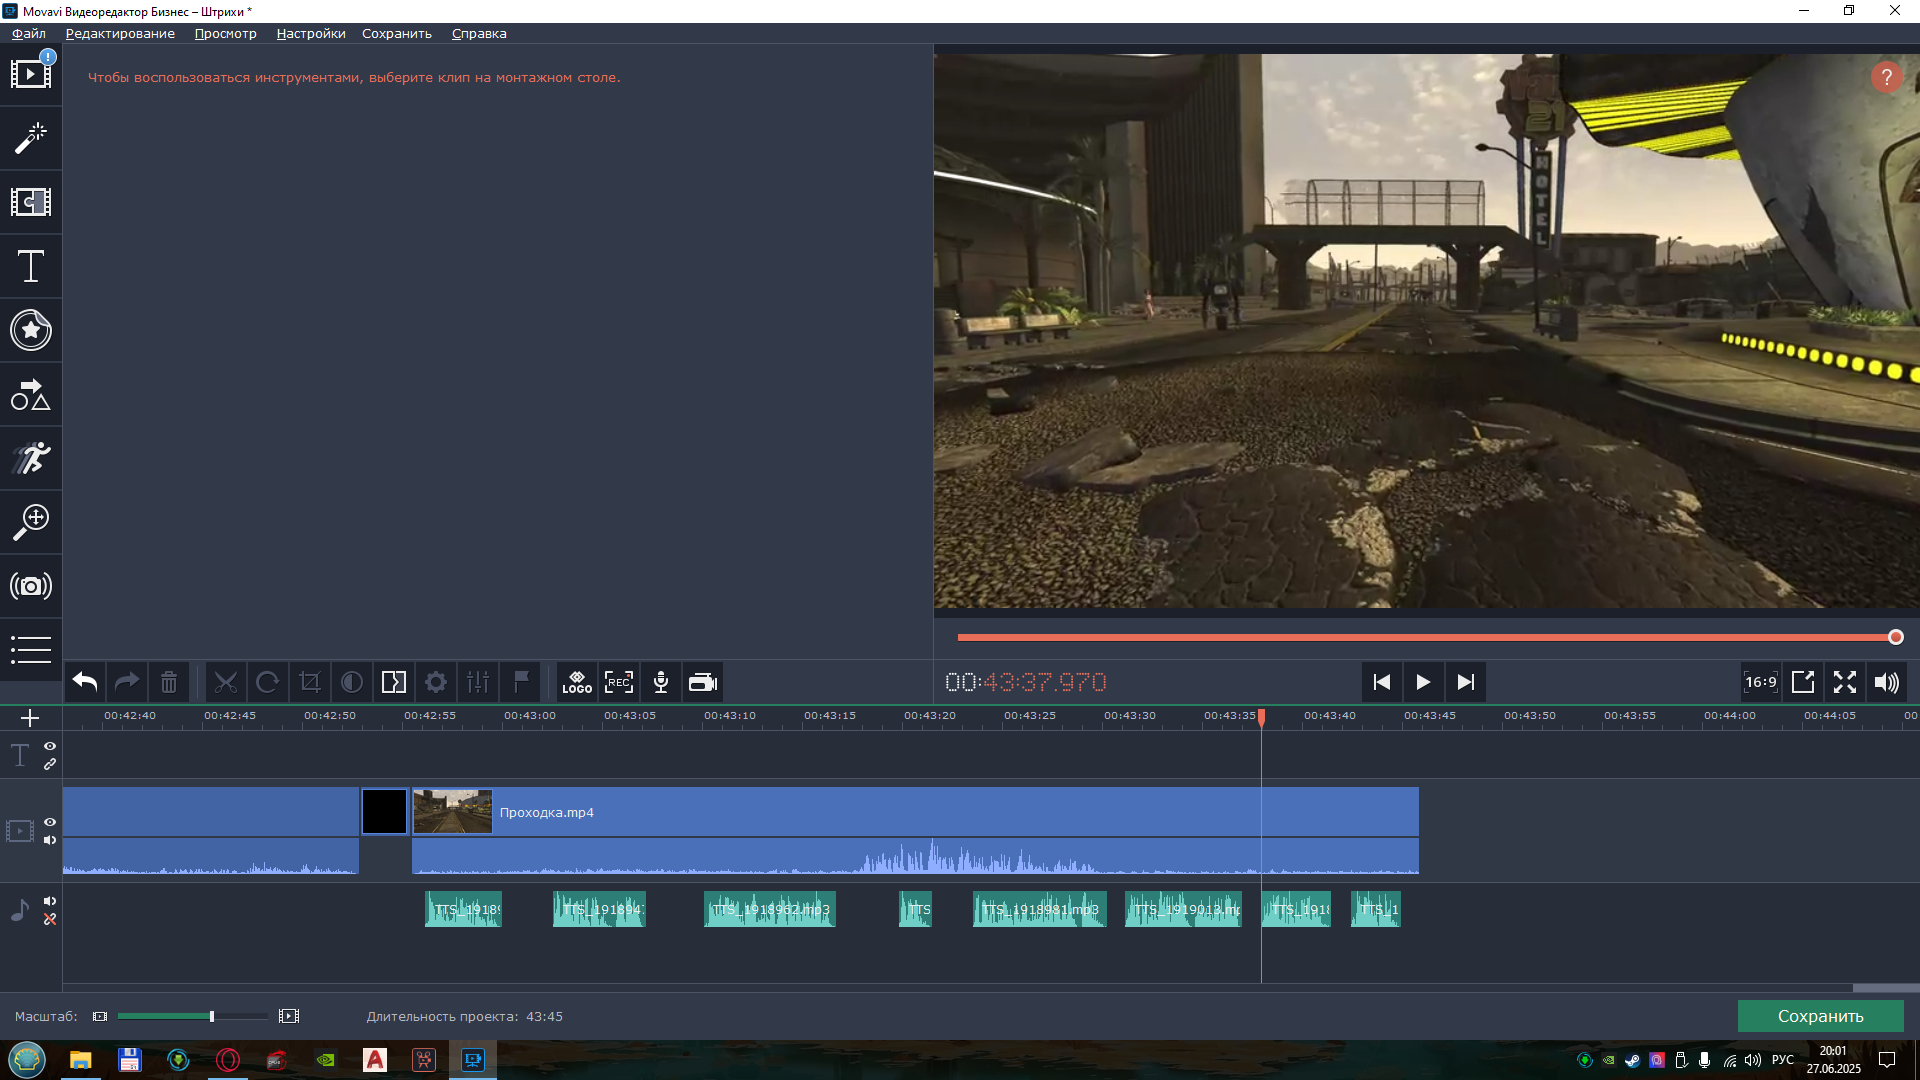
Task: Open the Редактирование menu
Action: pyautogui.click(x=120, y=33)
